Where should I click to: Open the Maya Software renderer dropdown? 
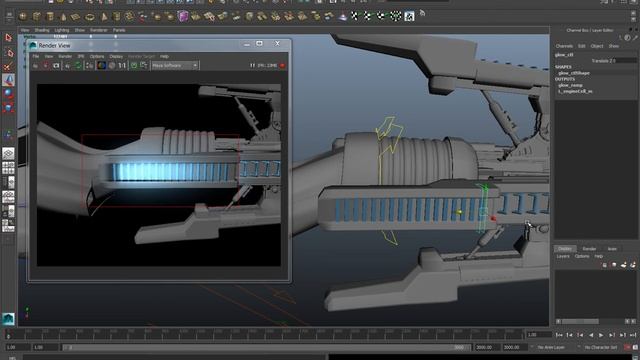tap(175, 65)
